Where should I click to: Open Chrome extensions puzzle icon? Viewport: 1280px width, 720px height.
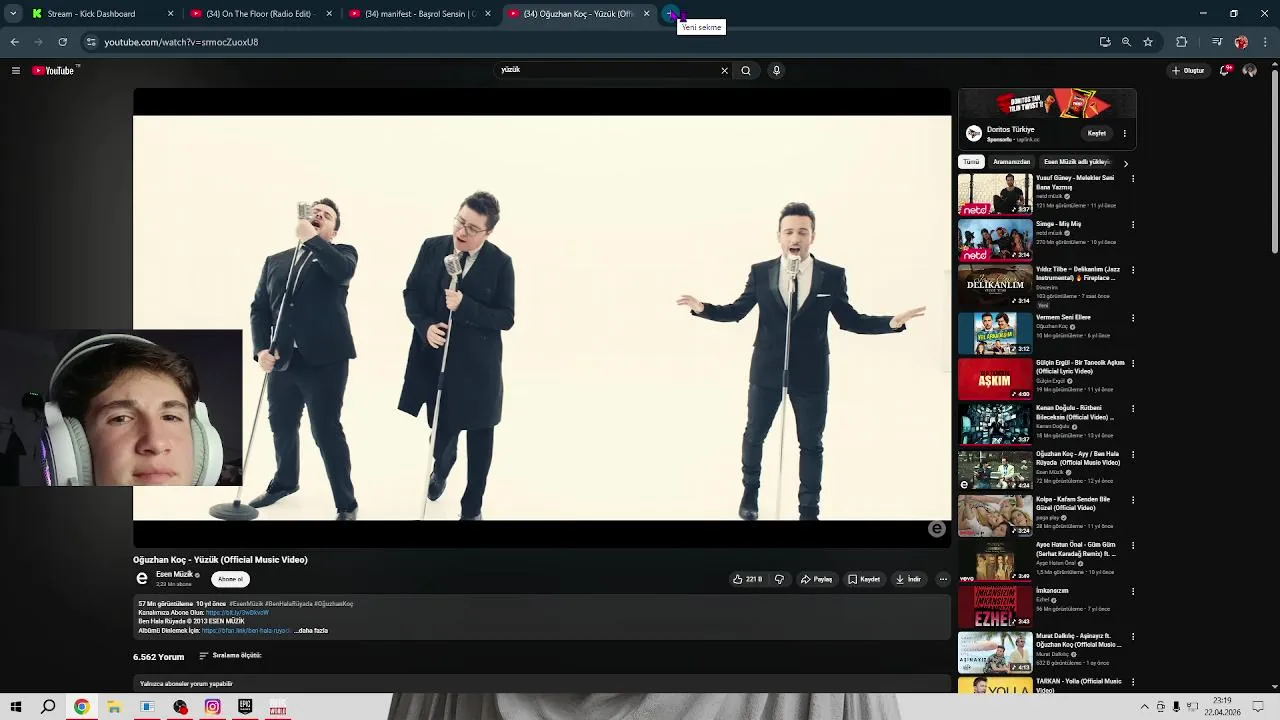click(1181, 42)
